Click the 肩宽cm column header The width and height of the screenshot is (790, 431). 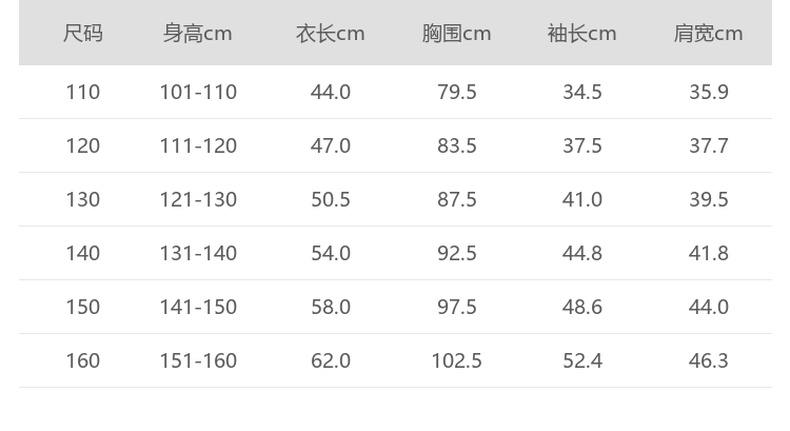(x=708, y=33)
